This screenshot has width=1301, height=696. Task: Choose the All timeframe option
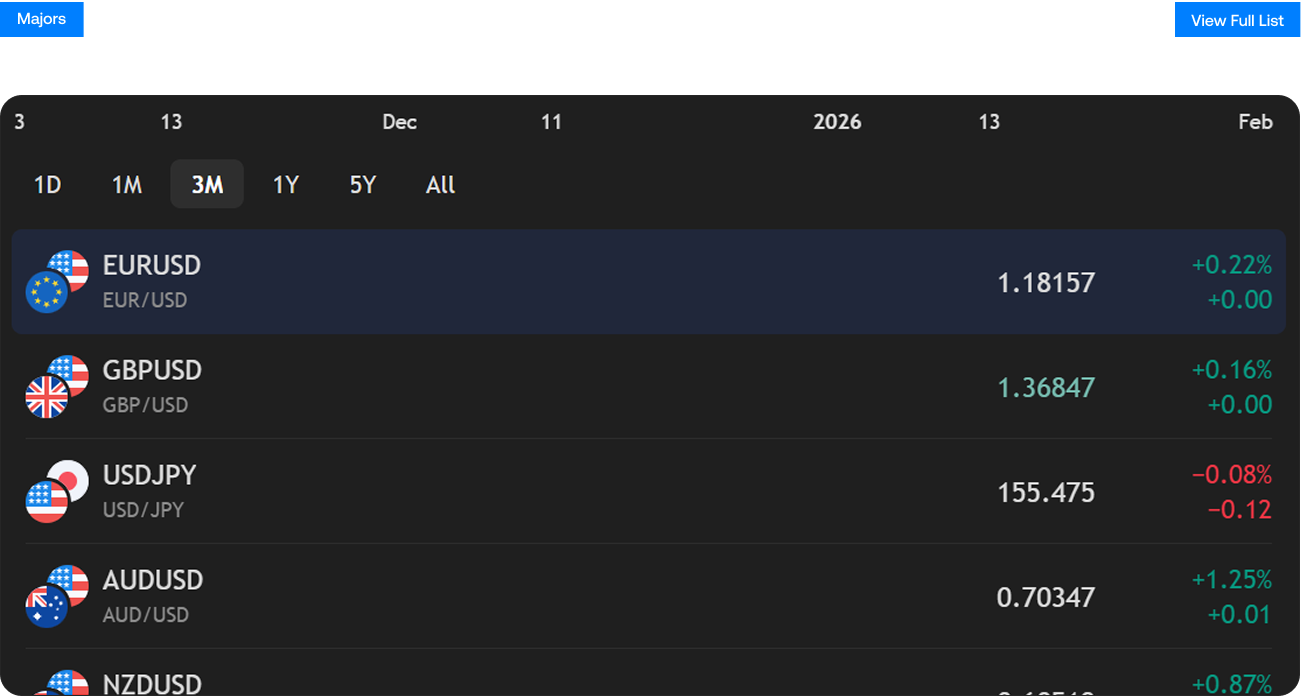(x=440, y=184)
